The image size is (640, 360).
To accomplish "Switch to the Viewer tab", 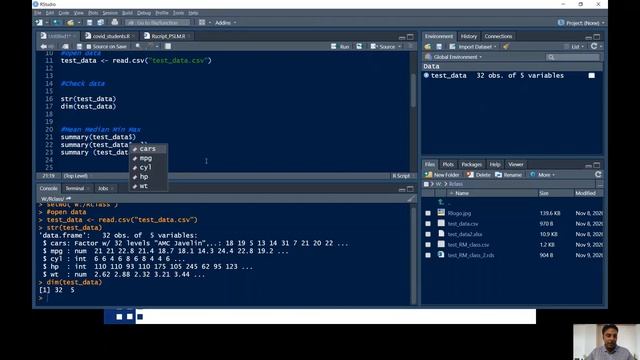I will [x=516, y=164].
